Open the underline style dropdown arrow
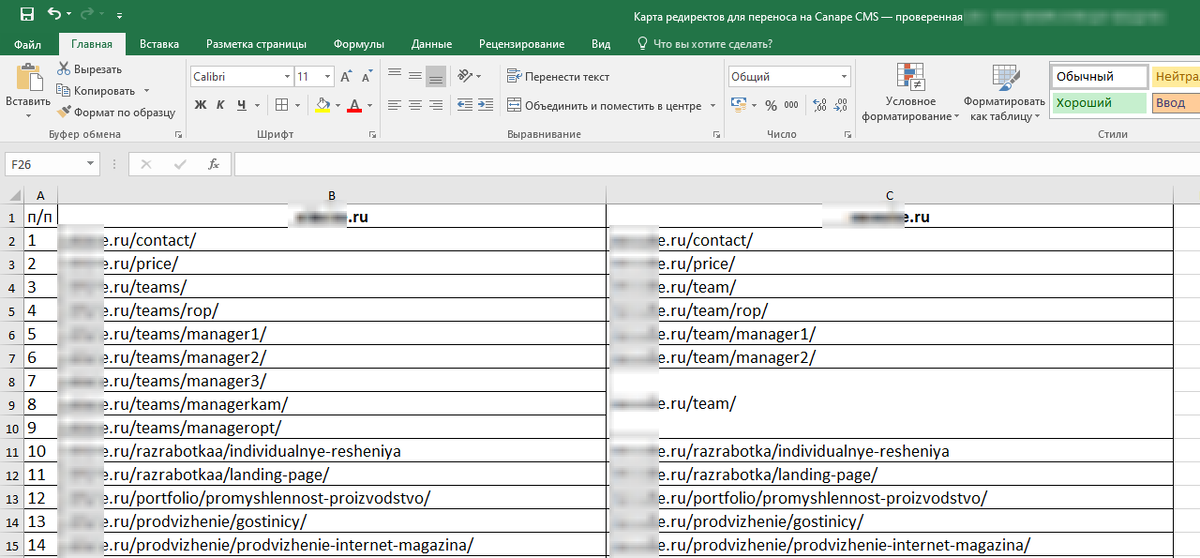The image size is (1200, 558). [256, 105]
